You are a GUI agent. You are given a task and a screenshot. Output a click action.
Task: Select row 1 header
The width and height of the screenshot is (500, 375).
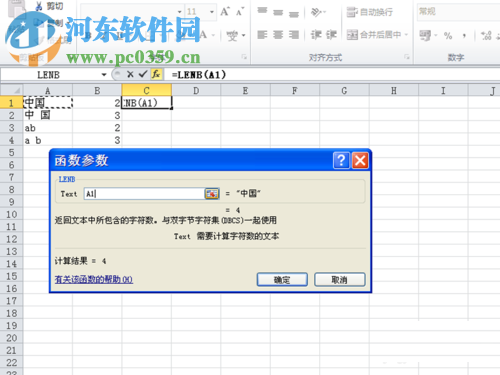point(11,103)
